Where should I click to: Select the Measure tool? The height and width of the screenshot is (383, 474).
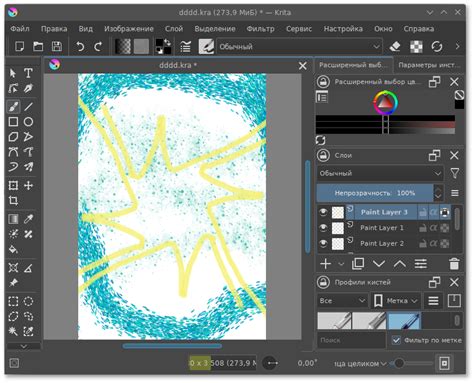[x=28, y=267]
